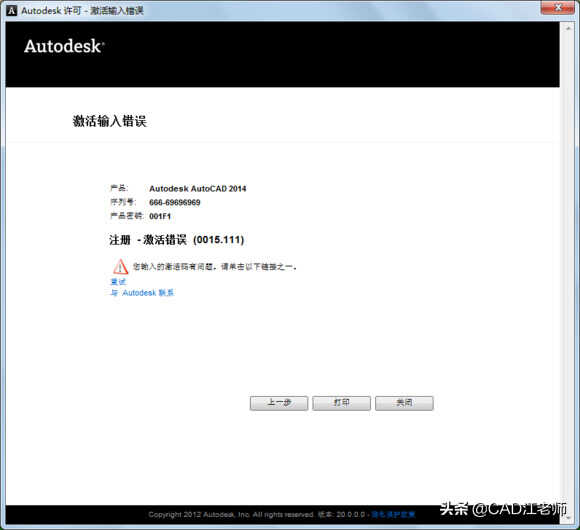580x530 pixels.
Task: Click the 打印 (Print) button
Action: click(x=341, y=403)
